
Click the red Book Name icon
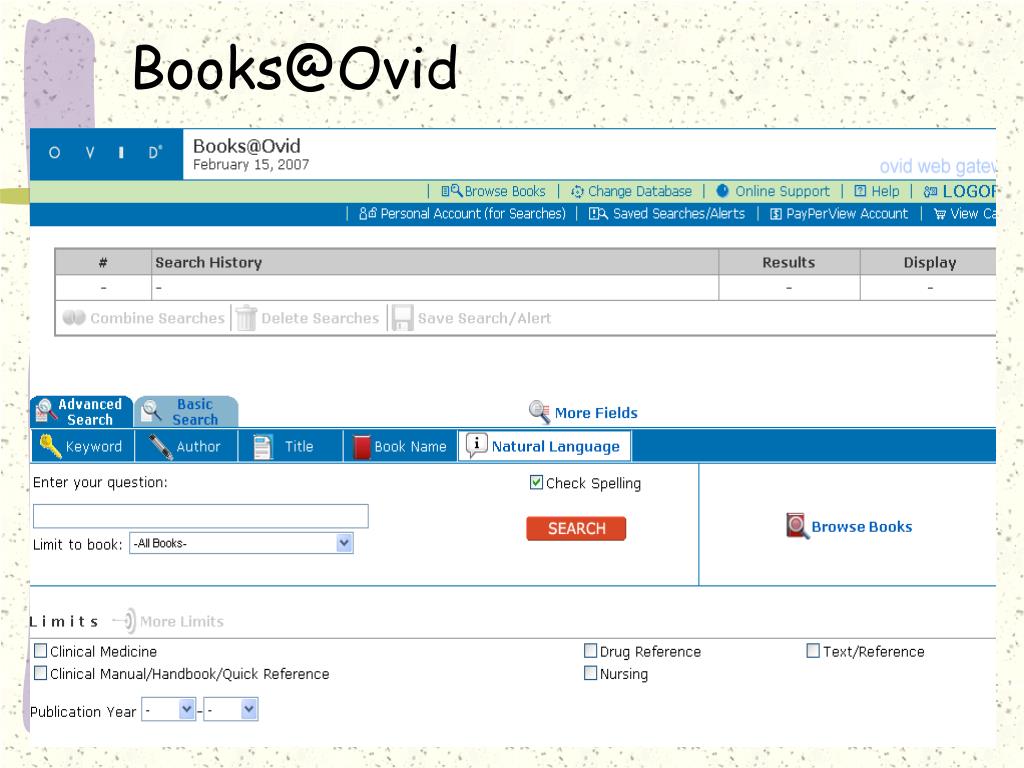[362, 447]
